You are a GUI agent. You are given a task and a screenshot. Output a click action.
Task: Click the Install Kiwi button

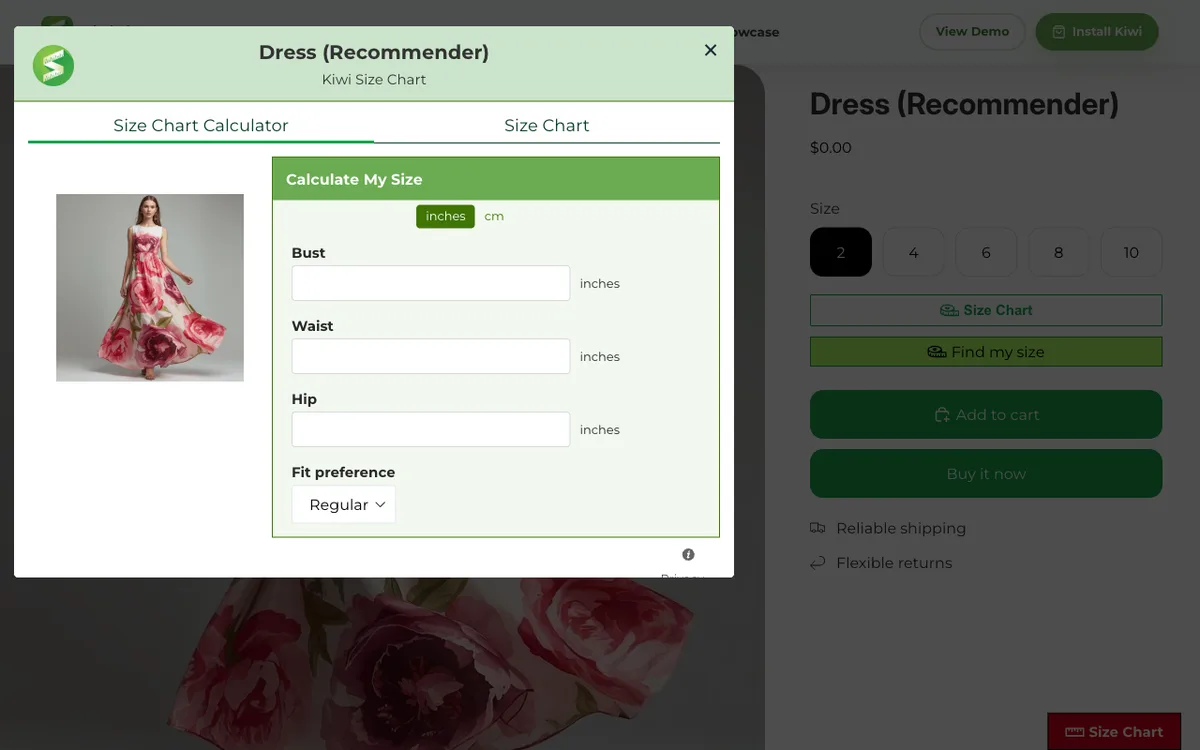click(x=1097, y=31)
